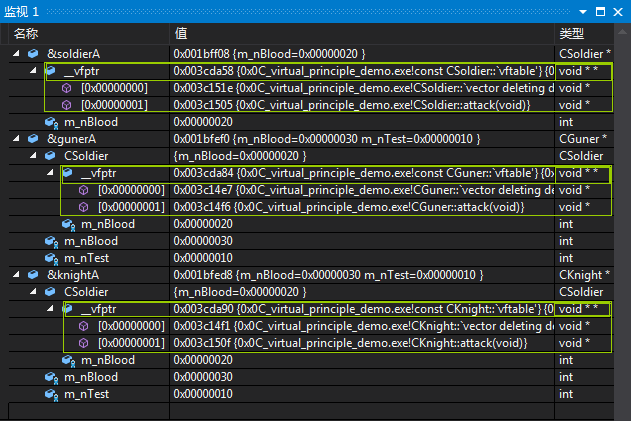
Task: Maximize the 监视 1 watch window
Action: (x=600, y=12)
